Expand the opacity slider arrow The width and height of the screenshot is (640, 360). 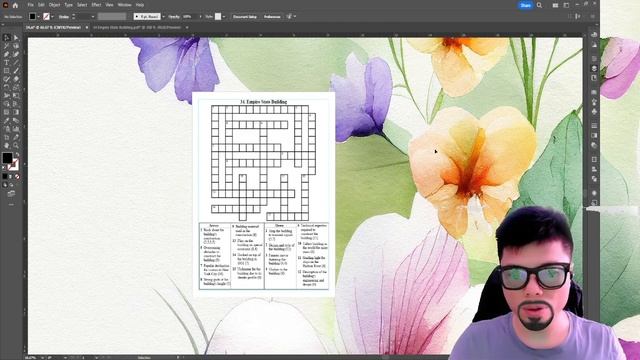click(x=200, y=17)
